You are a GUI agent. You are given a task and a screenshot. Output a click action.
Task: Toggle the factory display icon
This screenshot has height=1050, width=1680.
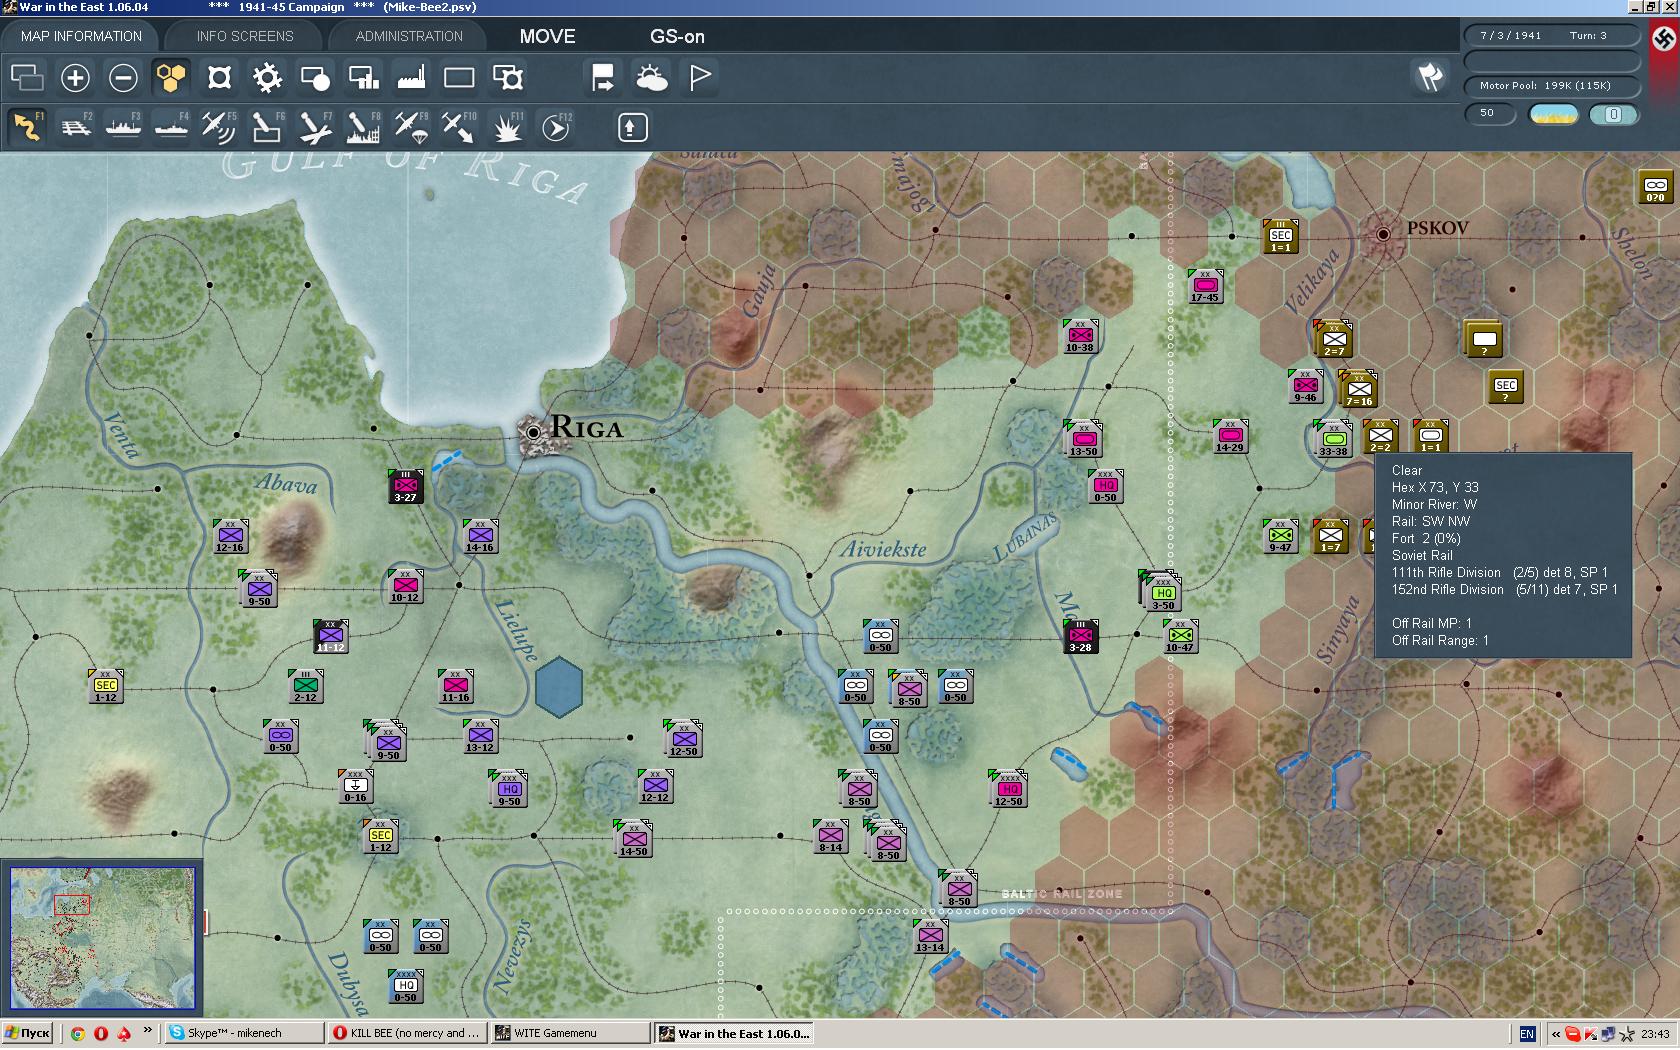point(411,77)
